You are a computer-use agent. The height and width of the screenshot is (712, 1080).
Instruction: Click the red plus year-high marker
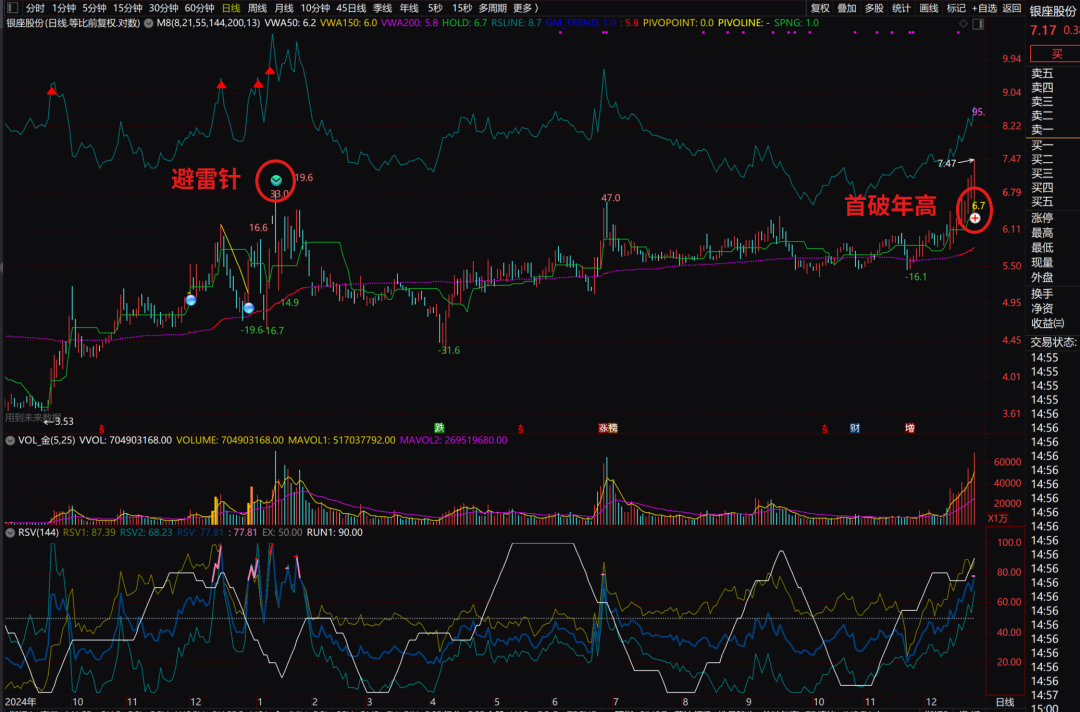coord(975,218)
